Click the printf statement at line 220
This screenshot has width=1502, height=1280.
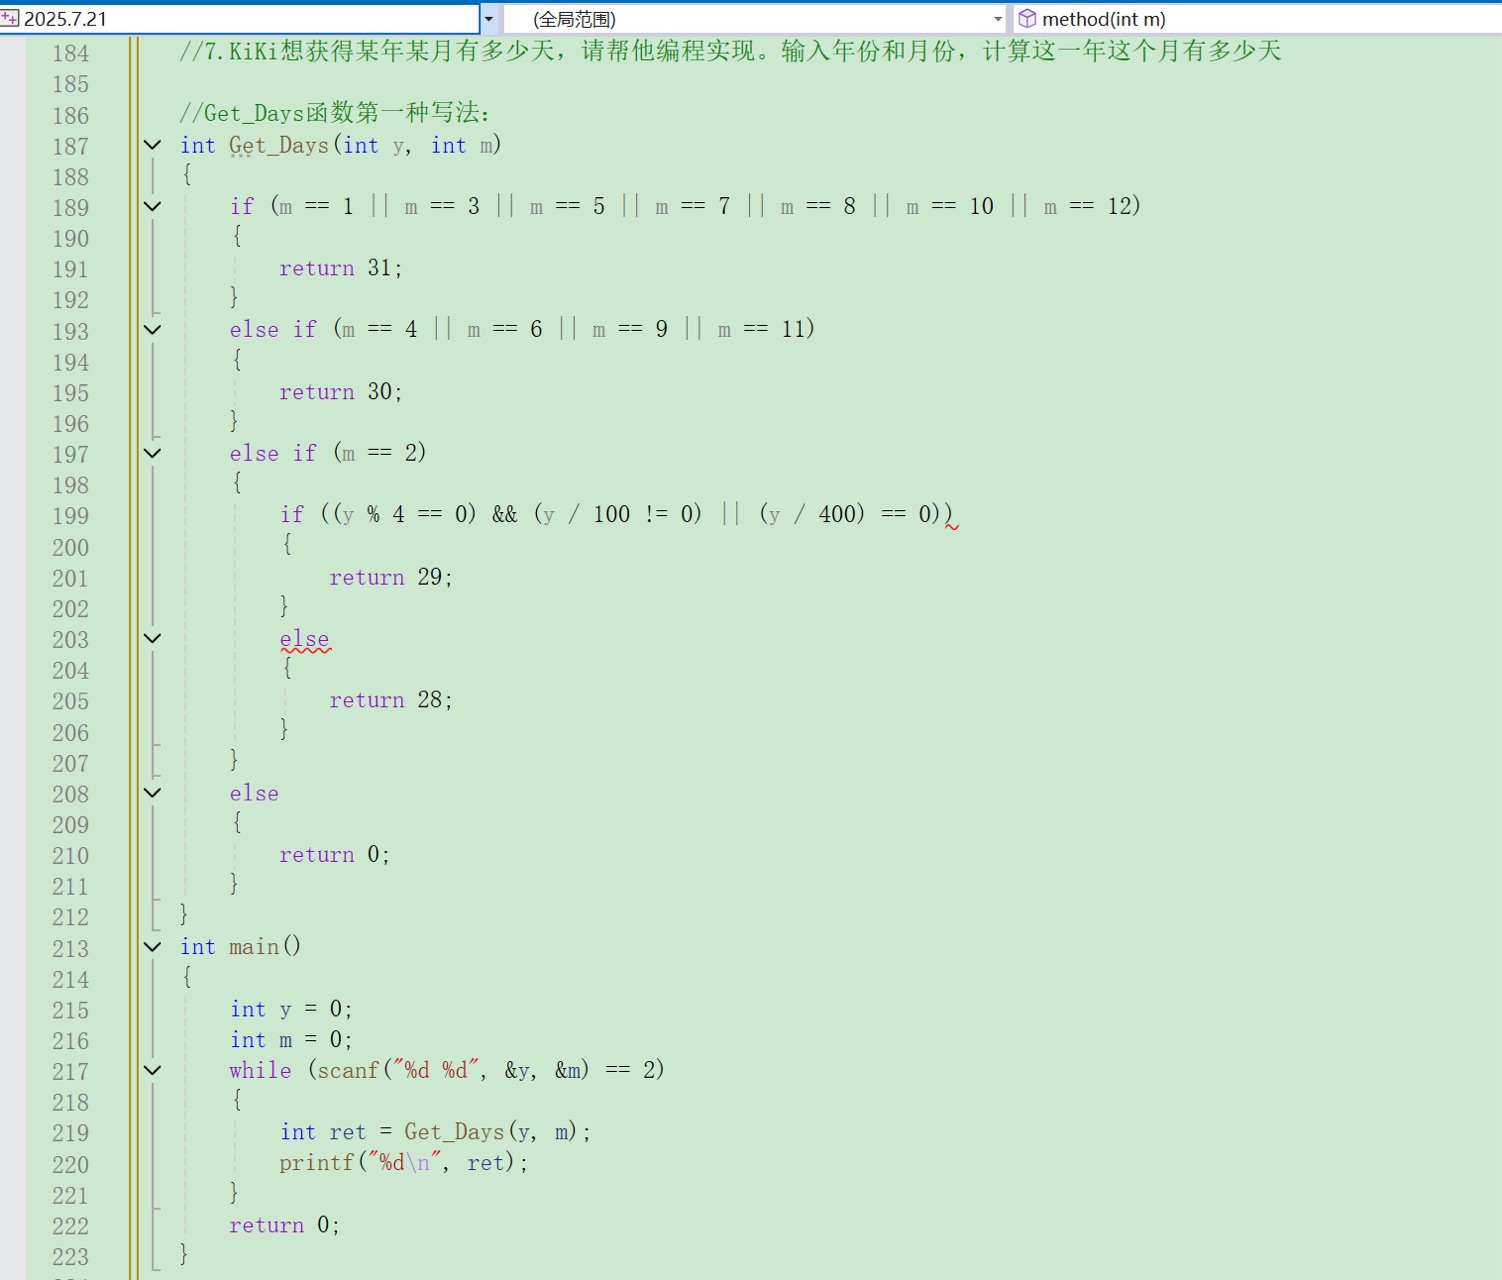click(x=404, y=1163)
